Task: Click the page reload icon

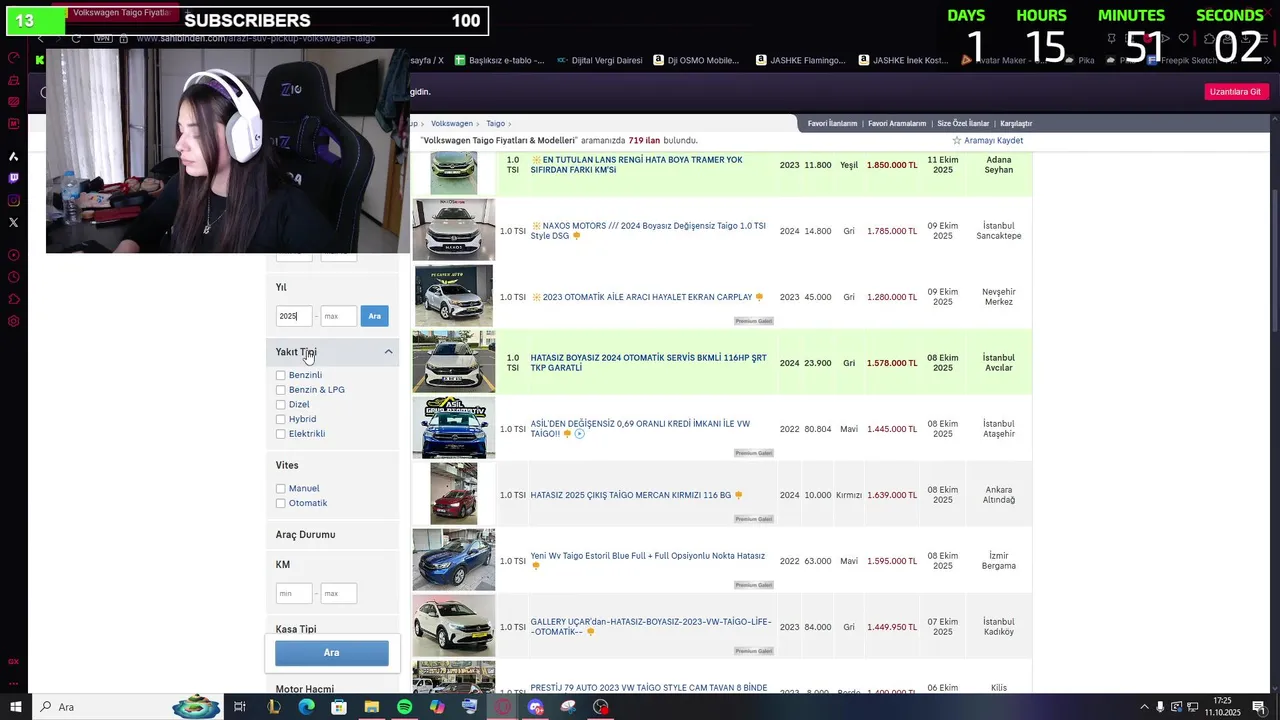Action: click(76, 38)
